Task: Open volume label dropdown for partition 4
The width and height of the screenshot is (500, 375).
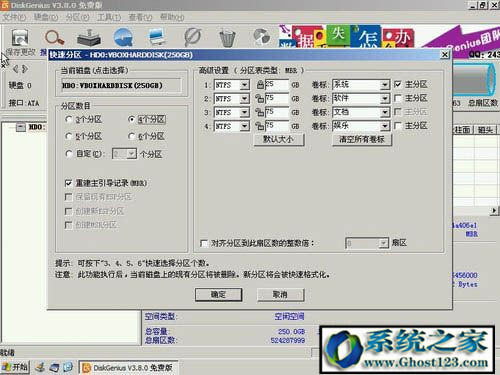Action: point(385,126)
